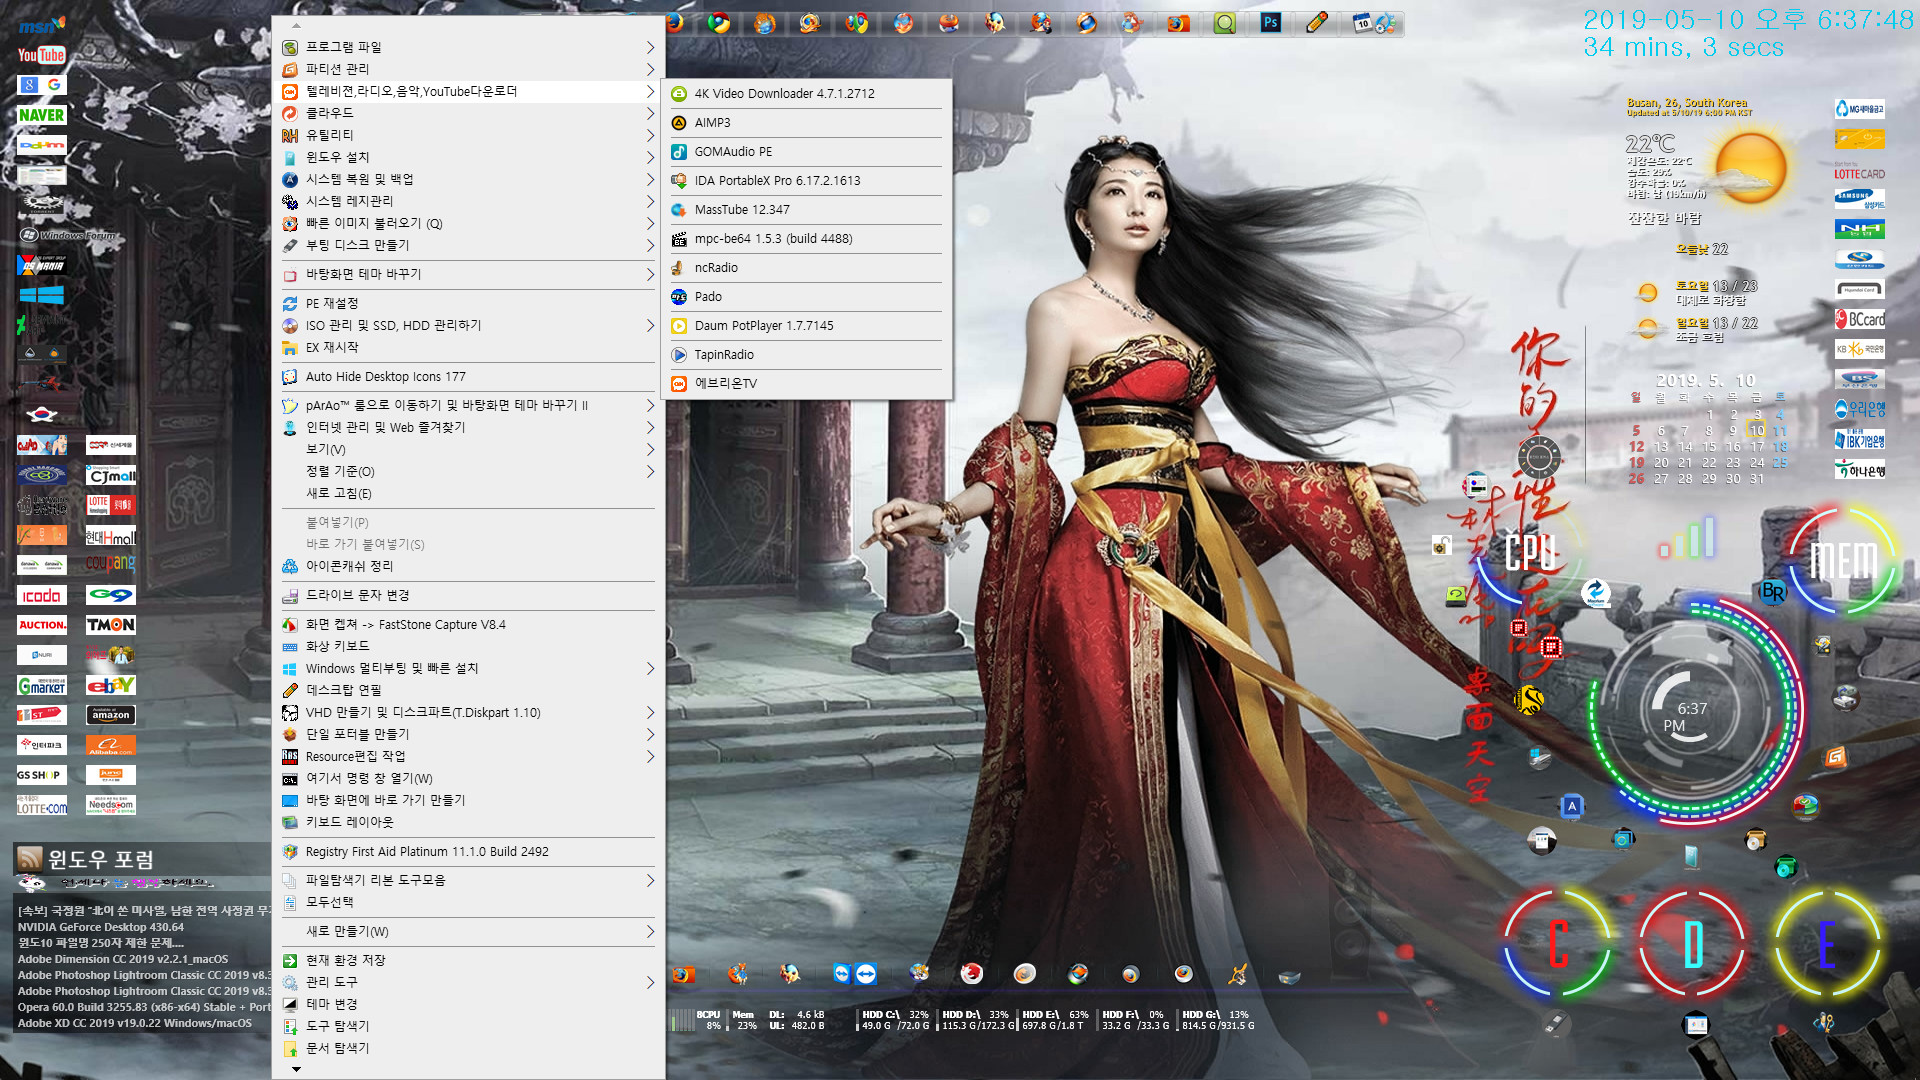The height and width of the screenshot is (1080, 1920).
Task: Expand the 바탕화면 테마 바꾸기 submenu arrow
Action: pos(650,274)
